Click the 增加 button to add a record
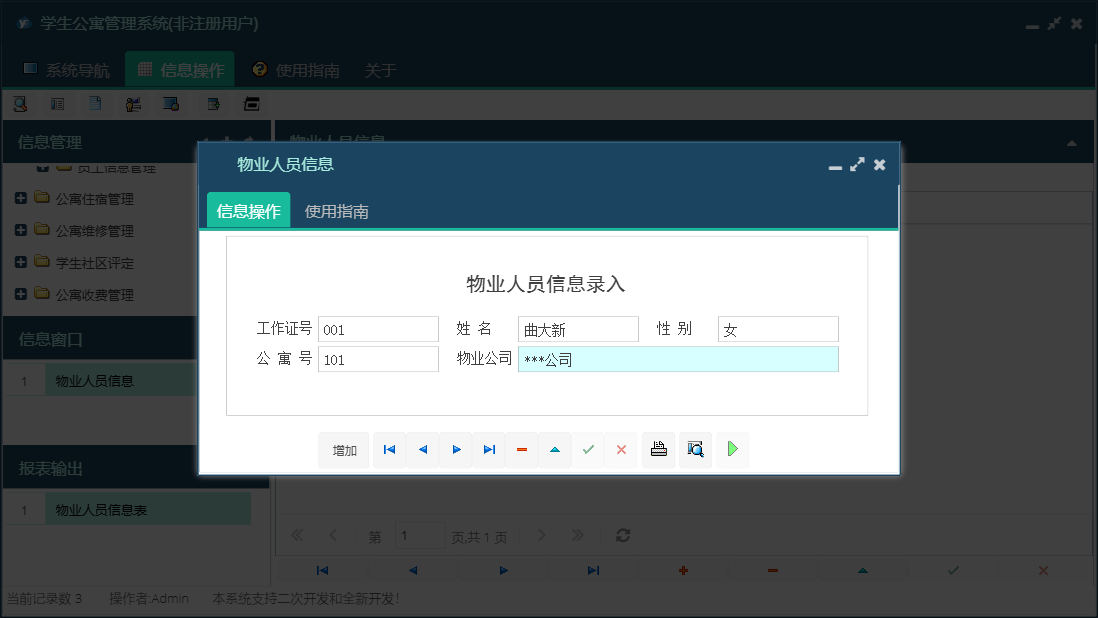The height and width of the screenshot is (618, 1098). tap(343, 449)
